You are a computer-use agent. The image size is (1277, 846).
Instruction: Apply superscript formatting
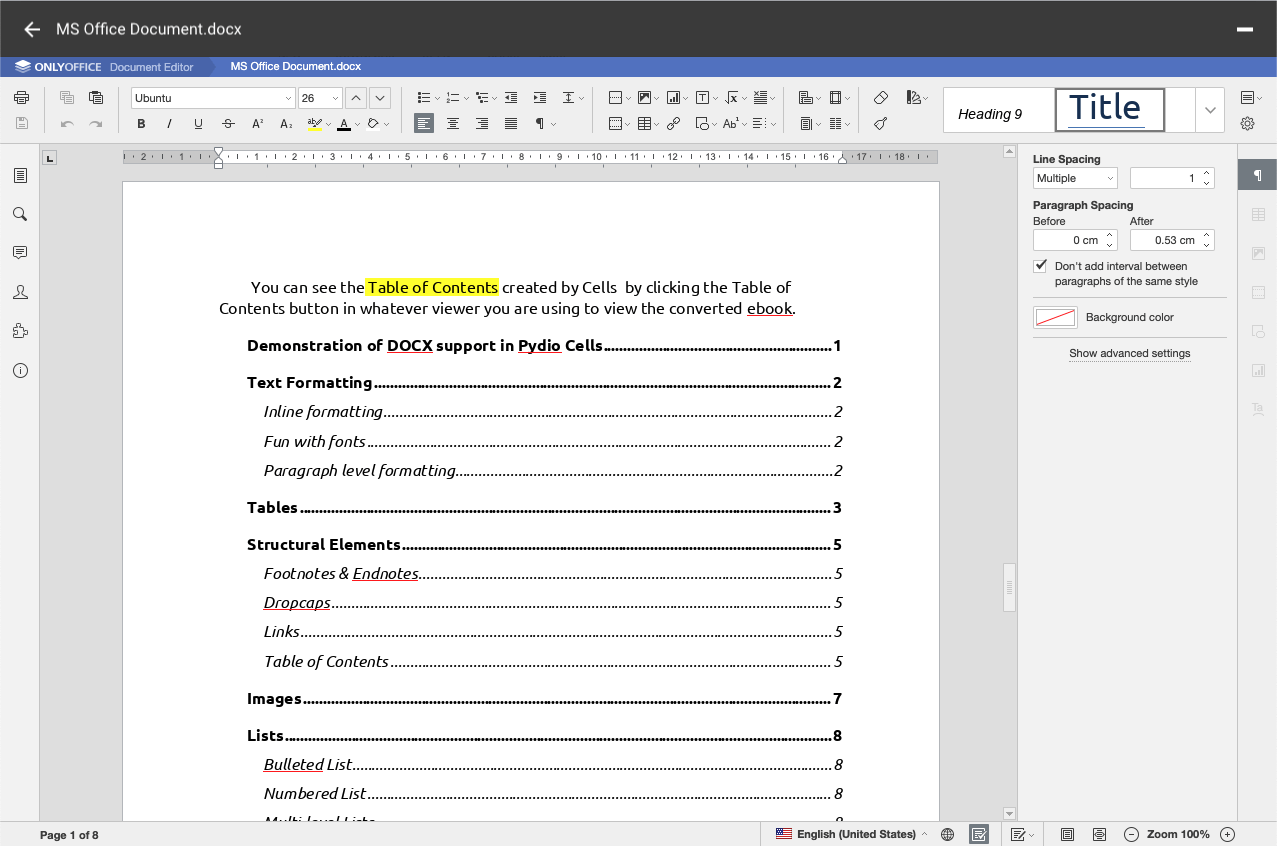257,124
